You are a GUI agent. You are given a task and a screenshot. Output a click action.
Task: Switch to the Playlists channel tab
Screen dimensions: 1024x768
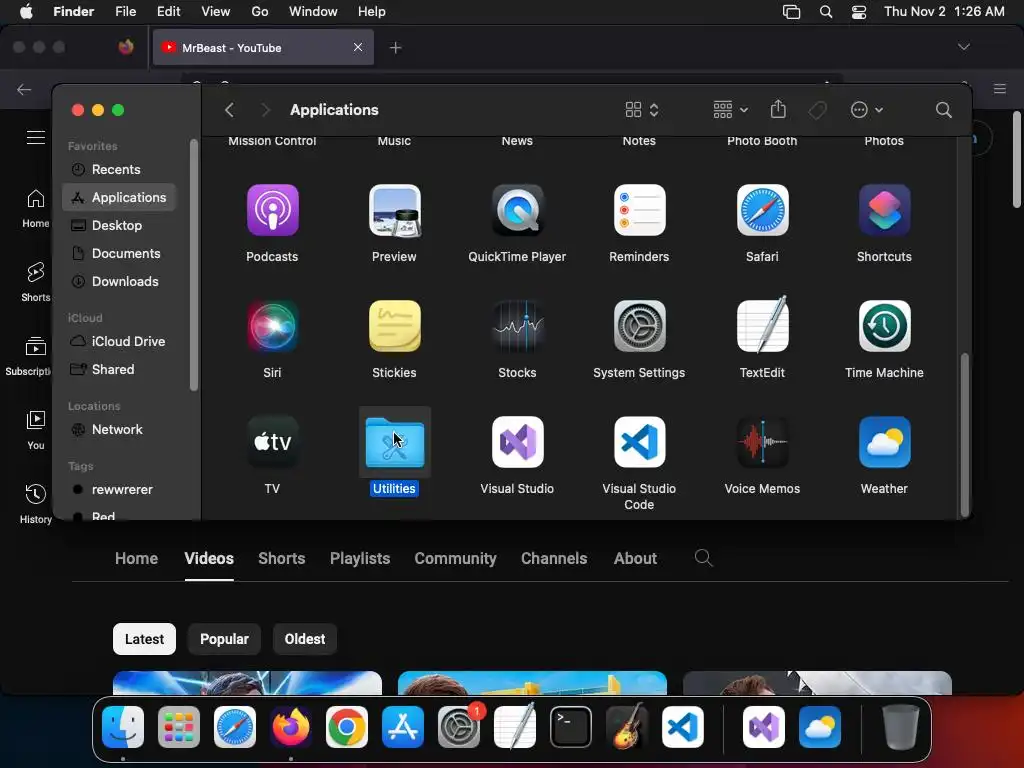[x=360, y=558]
